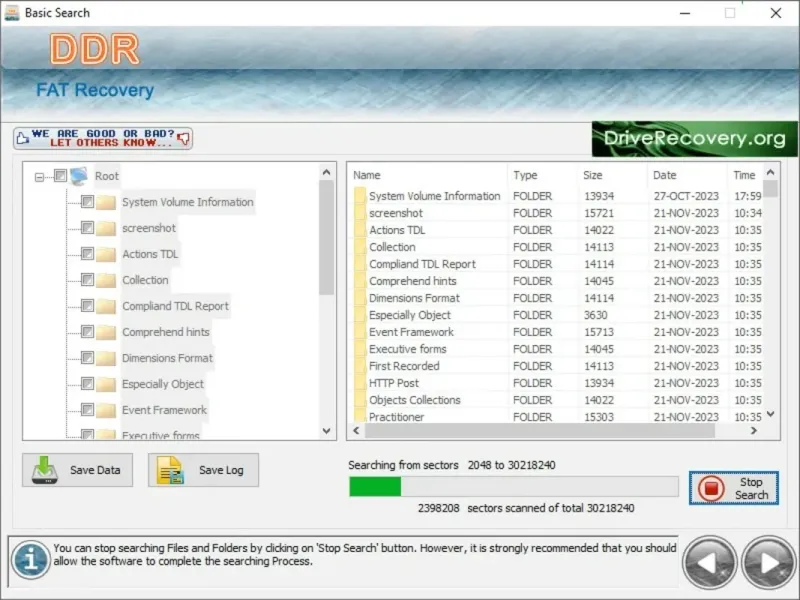Sort file list by Date column

(x=687, y=175)
